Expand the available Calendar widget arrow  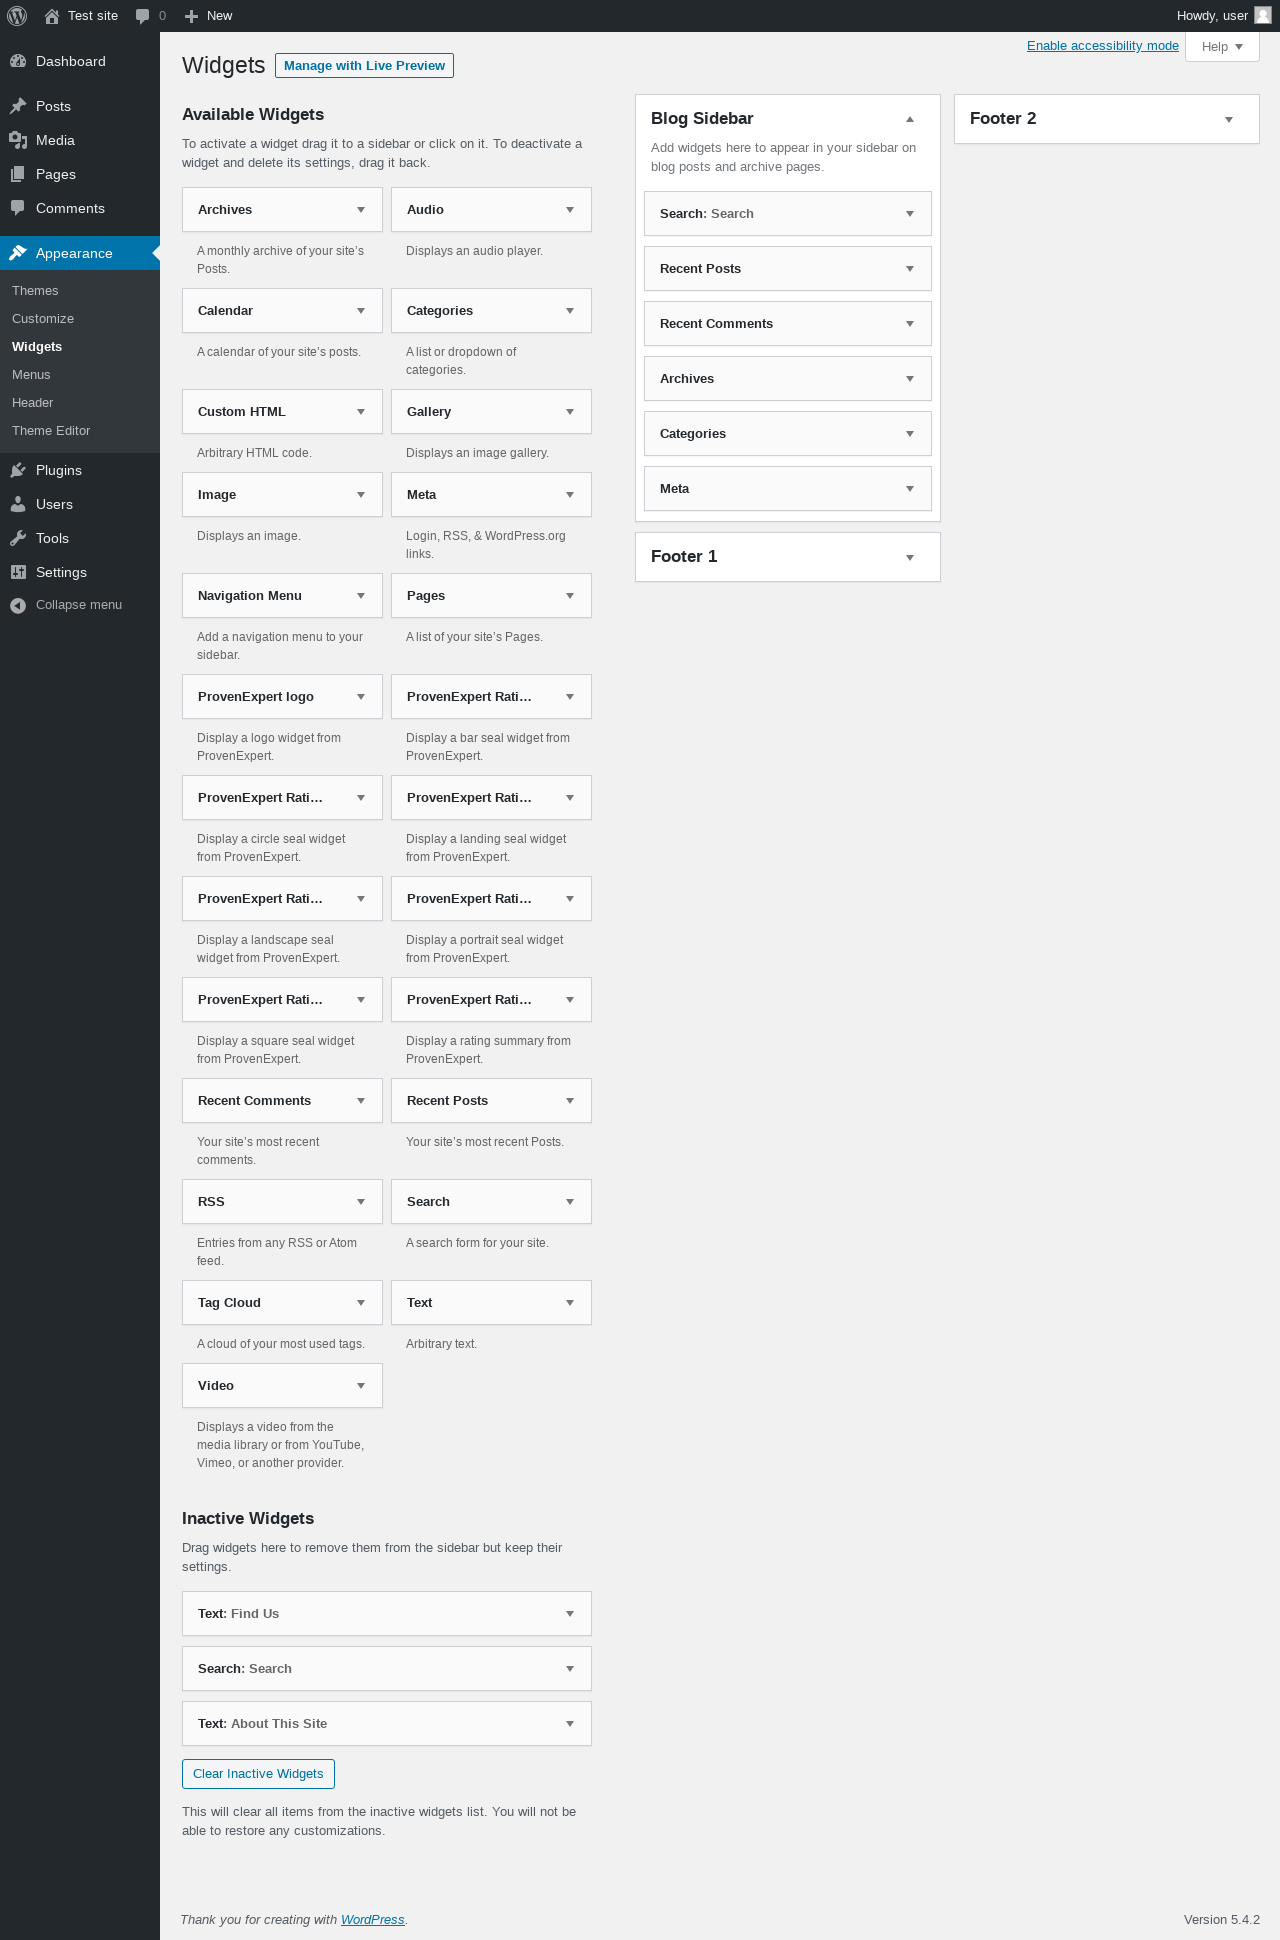[361, 311]
